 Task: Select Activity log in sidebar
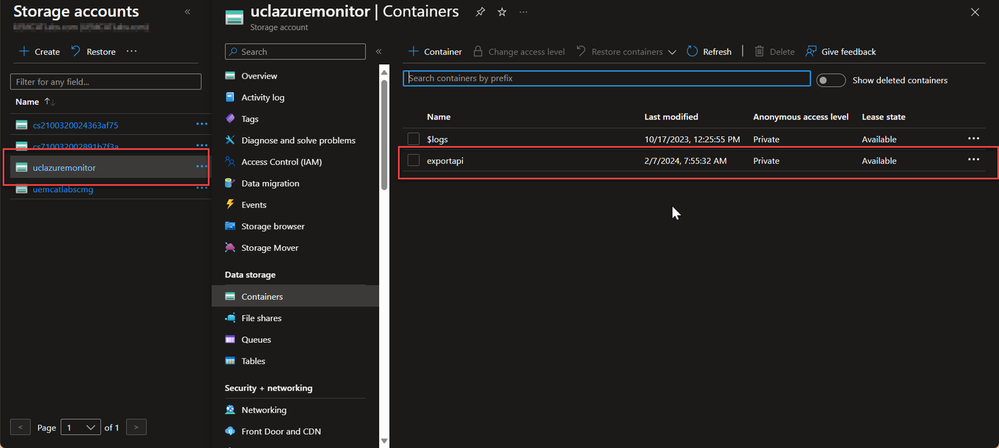(262, 98)
